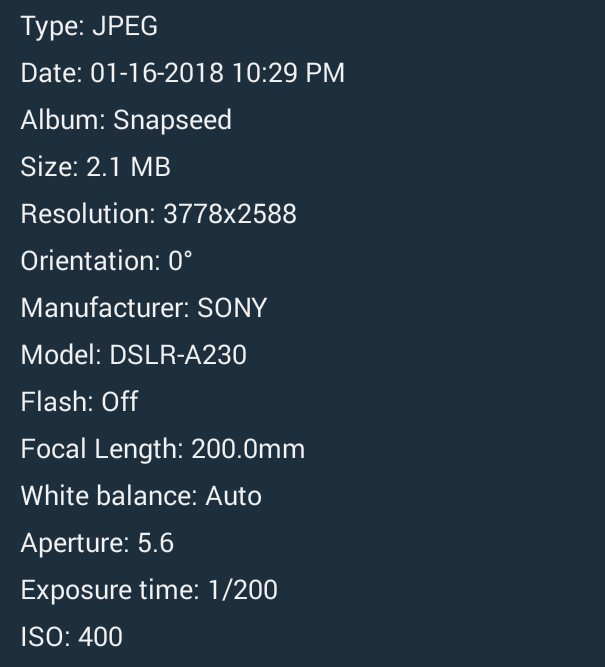
Task: Click the Resolution: 3778x2588 row
Action: 158,214
